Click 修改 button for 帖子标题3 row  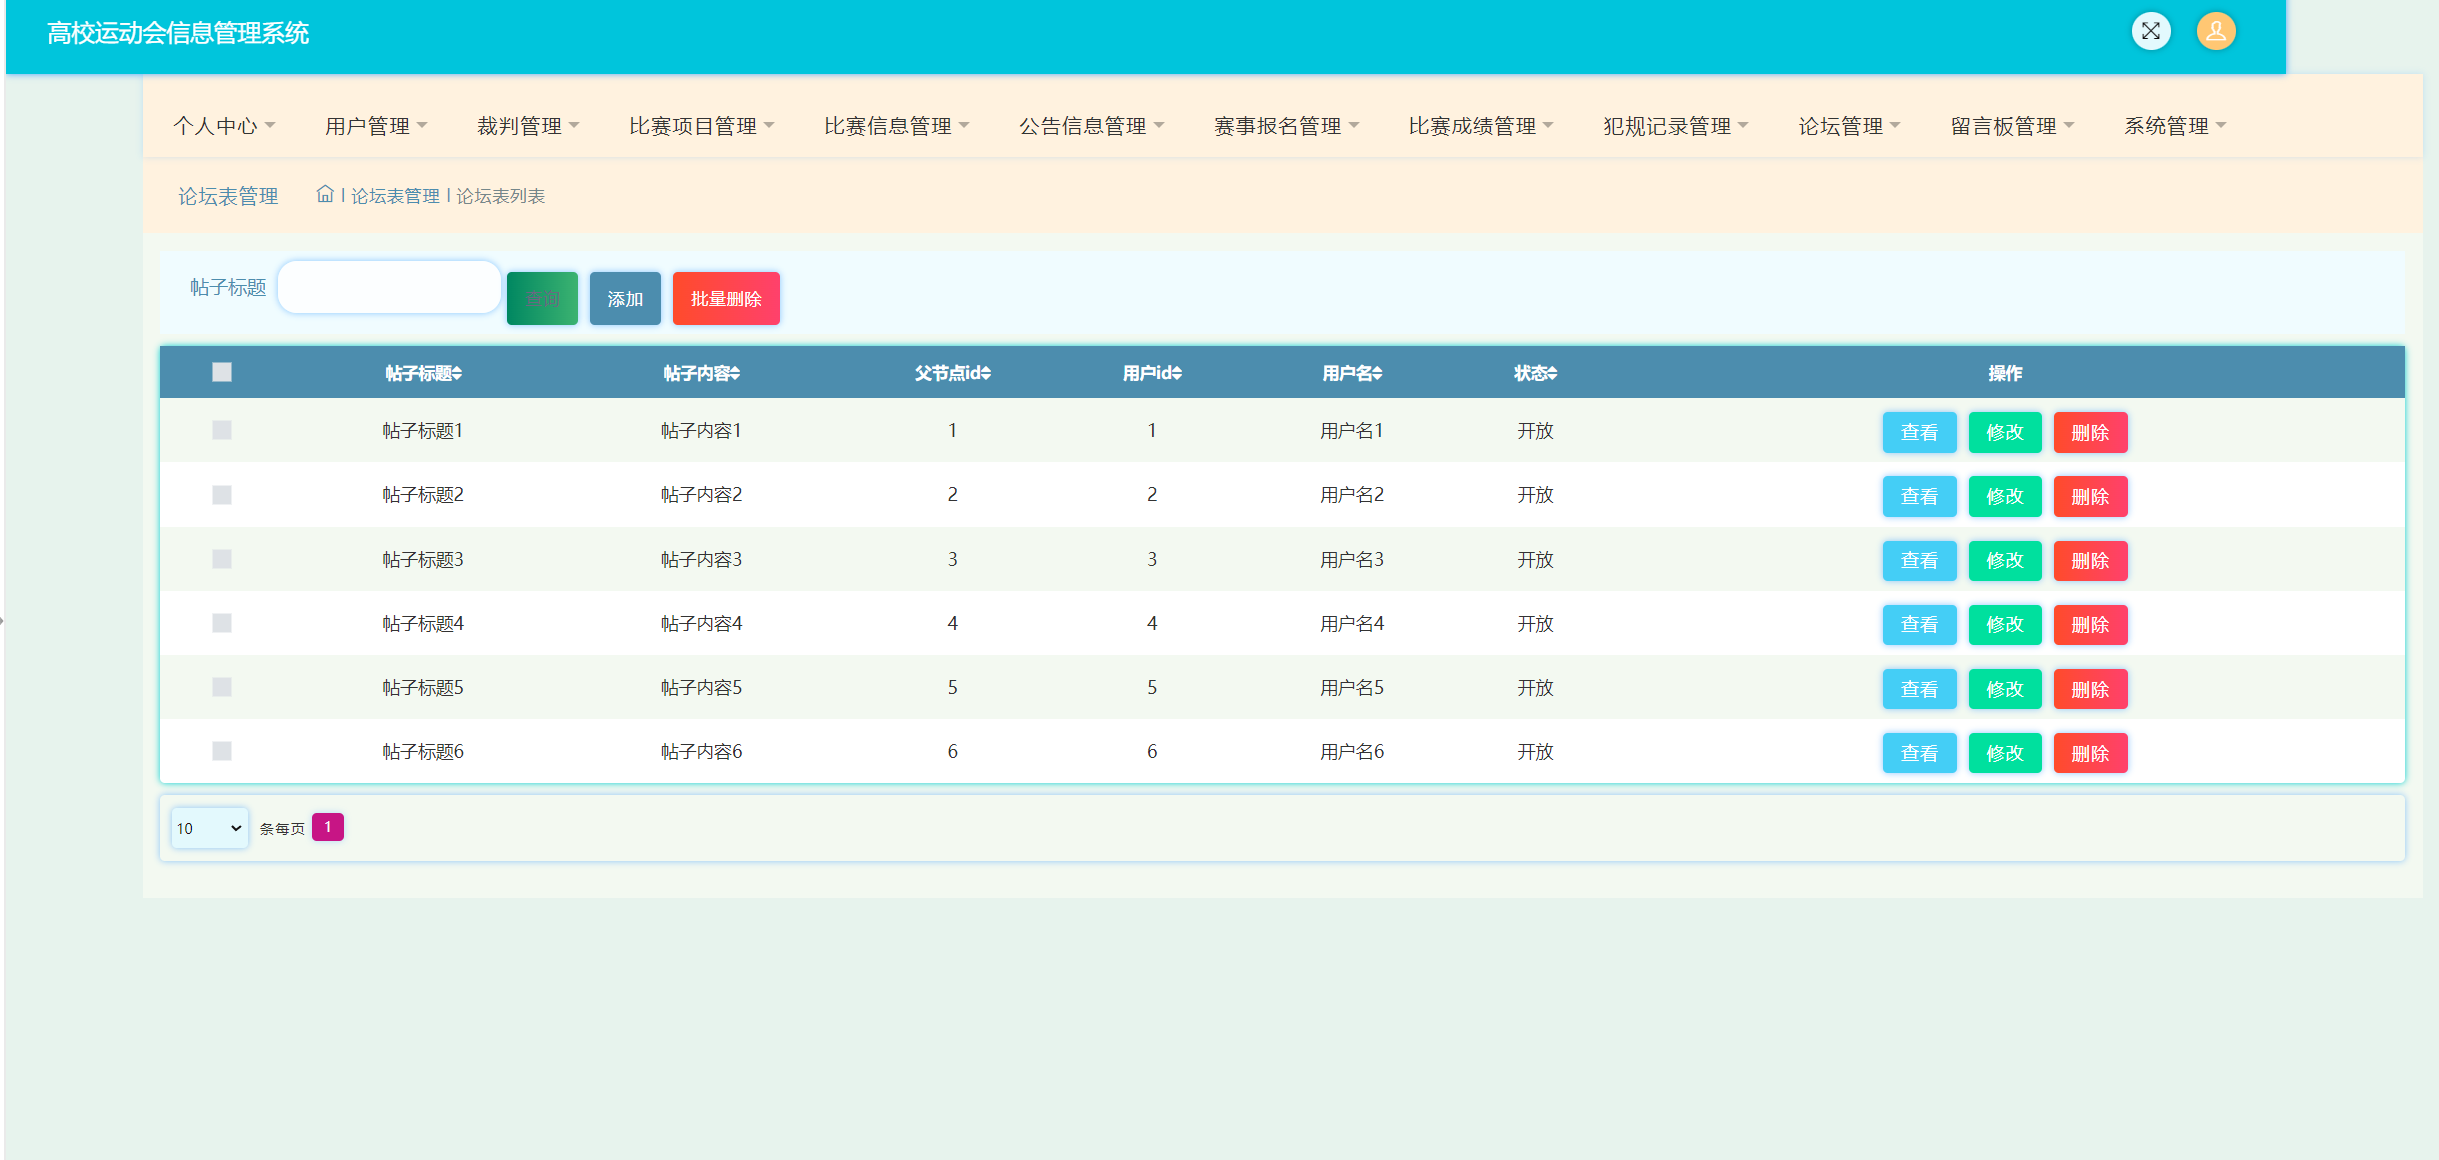2004,561
